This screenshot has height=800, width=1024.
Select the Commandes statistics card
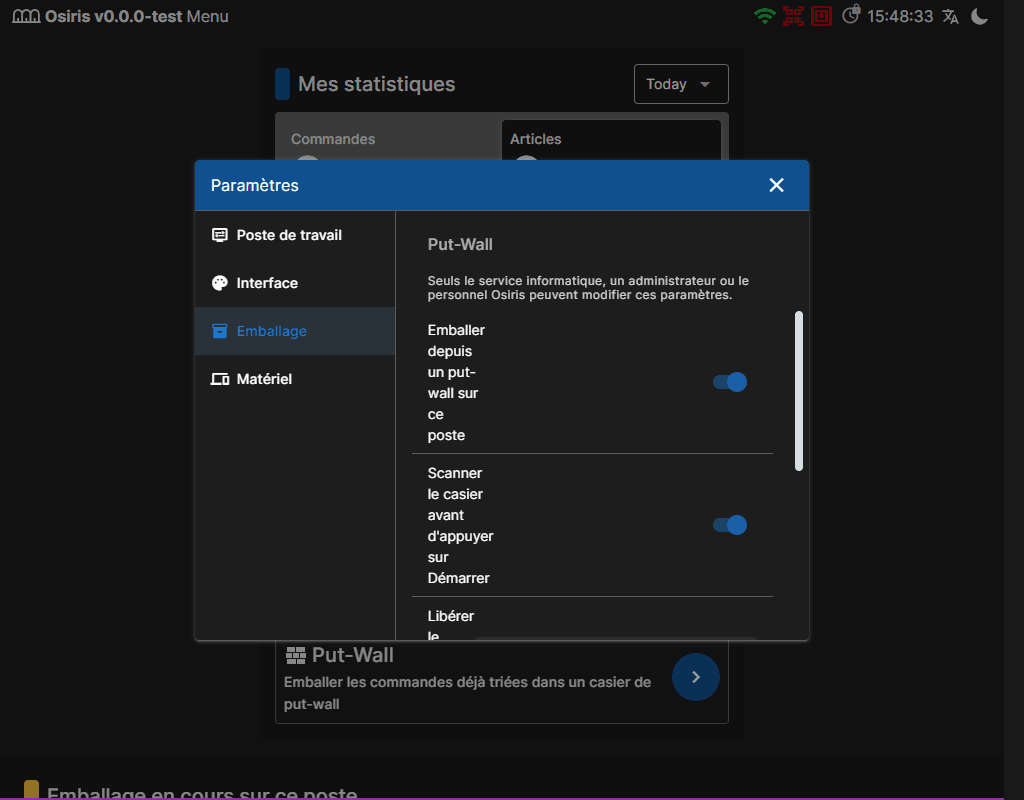(388, 140)
